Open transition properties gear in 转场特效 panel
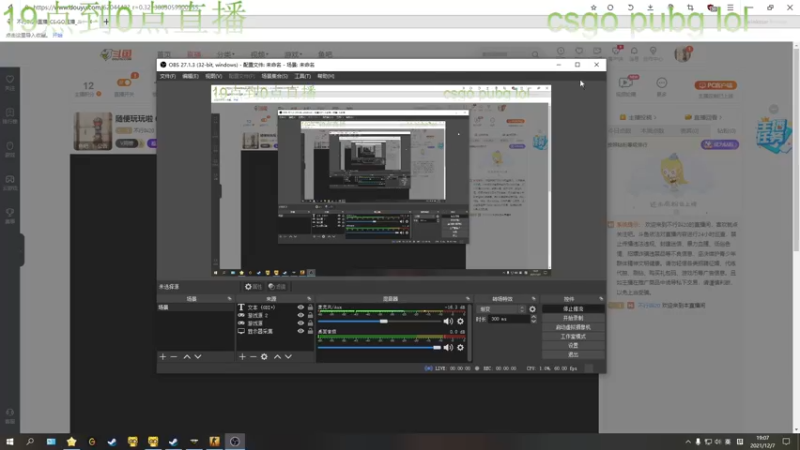 click(532, 309)
